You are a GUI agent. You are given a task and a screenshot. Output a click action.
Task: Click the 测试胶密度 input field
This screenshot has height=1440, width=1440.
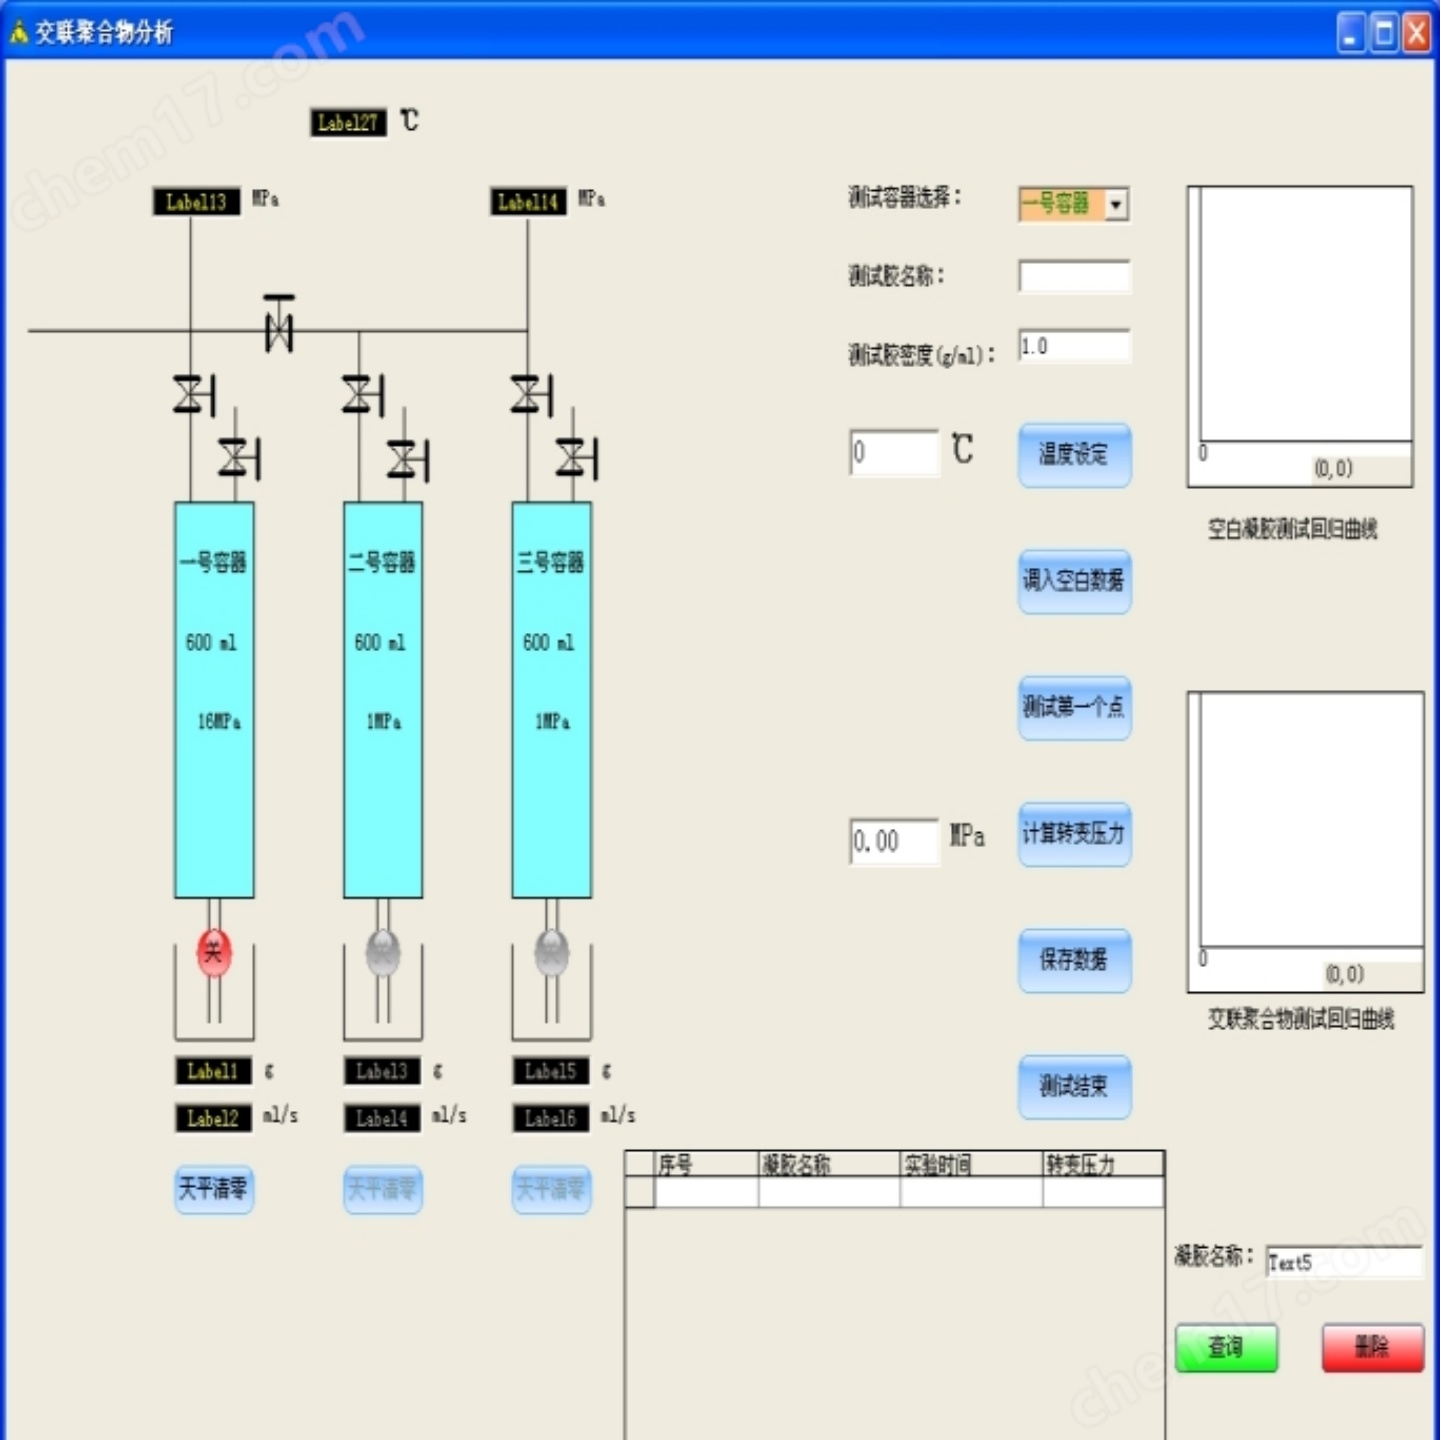point(1074,346)
